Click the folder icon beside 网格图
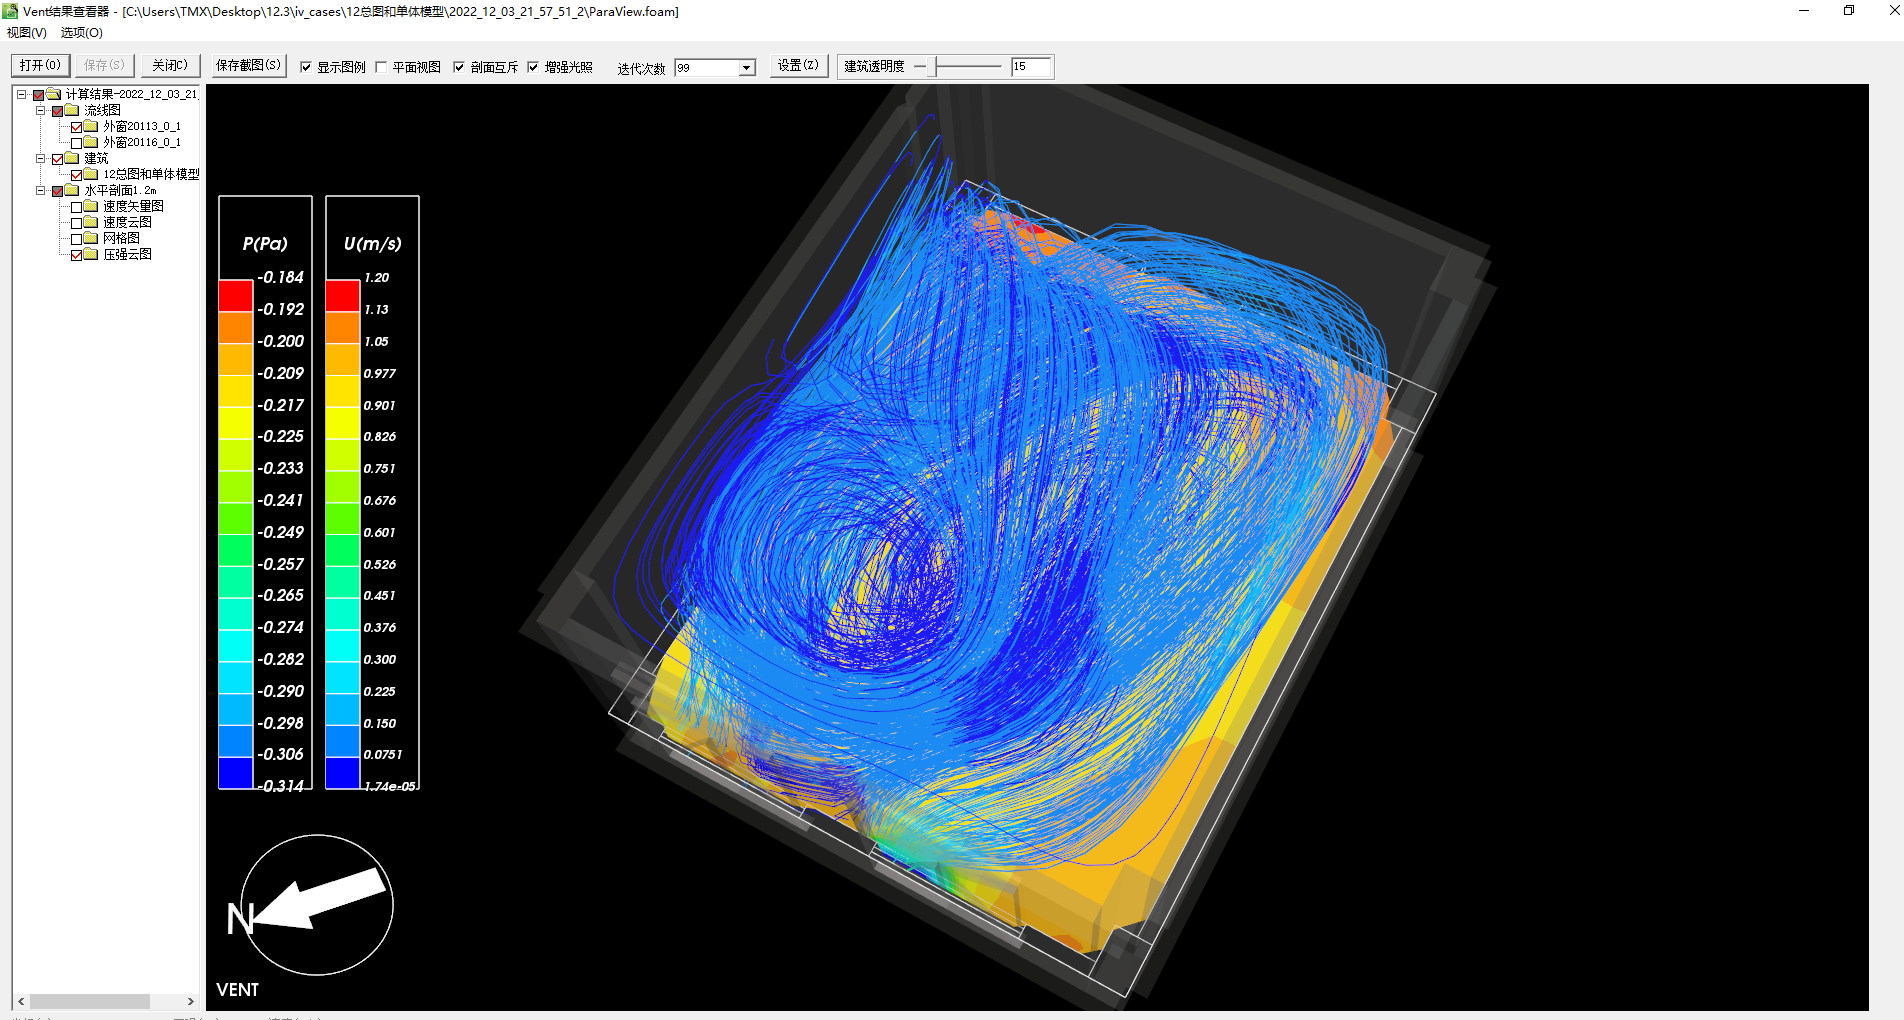This screenshot has width=1904, height=1020. tap(91, 238)
